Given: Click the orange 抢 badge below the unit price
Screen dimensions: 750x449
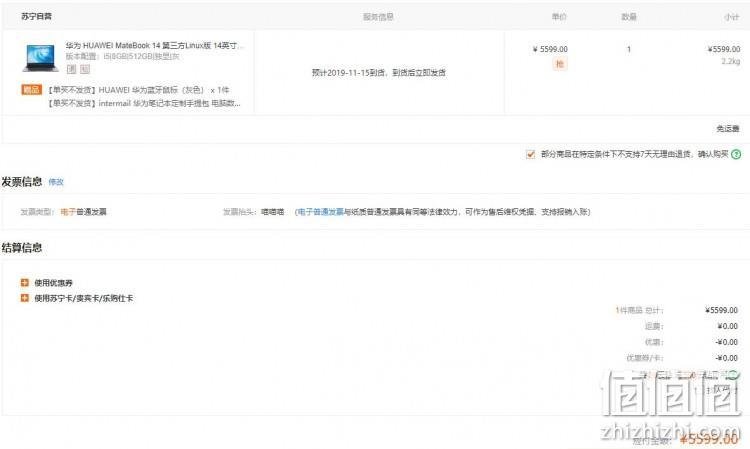Looking at the screenshot, I should click(x=560, y=64).
